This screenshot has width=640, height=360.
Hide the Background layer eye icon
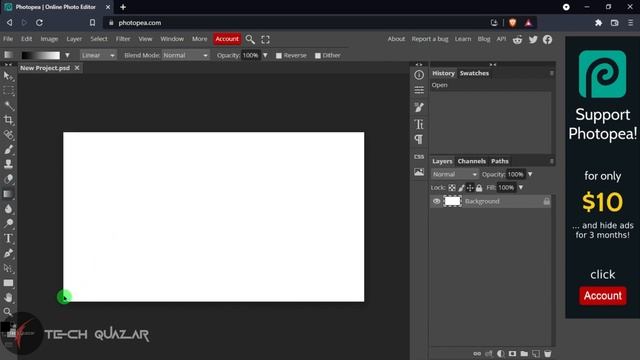tap(436, 201)
